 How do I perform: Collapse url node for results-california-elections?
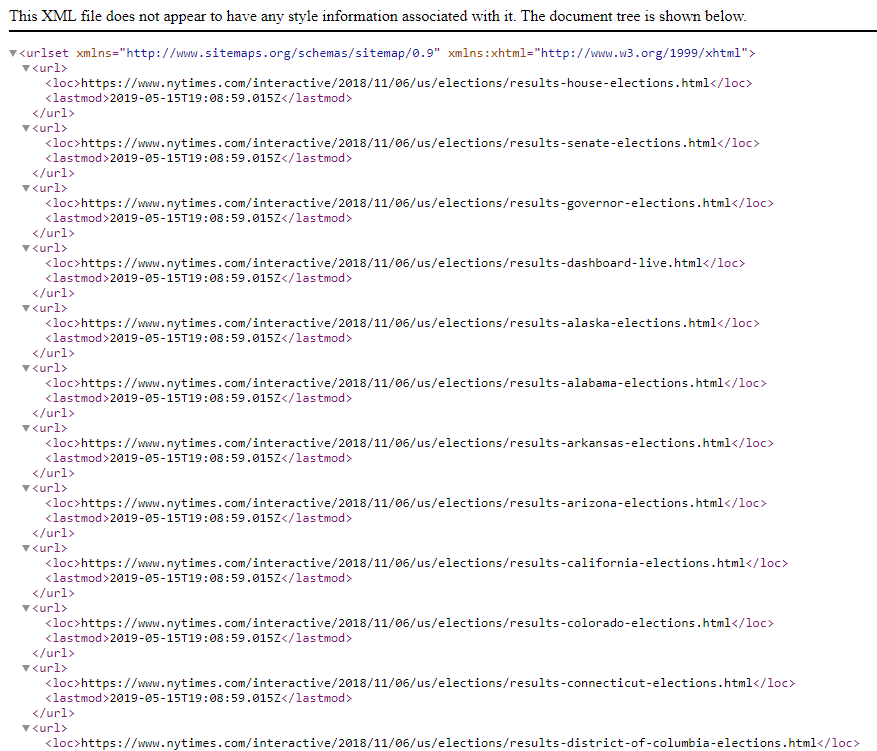coord(26,548)
